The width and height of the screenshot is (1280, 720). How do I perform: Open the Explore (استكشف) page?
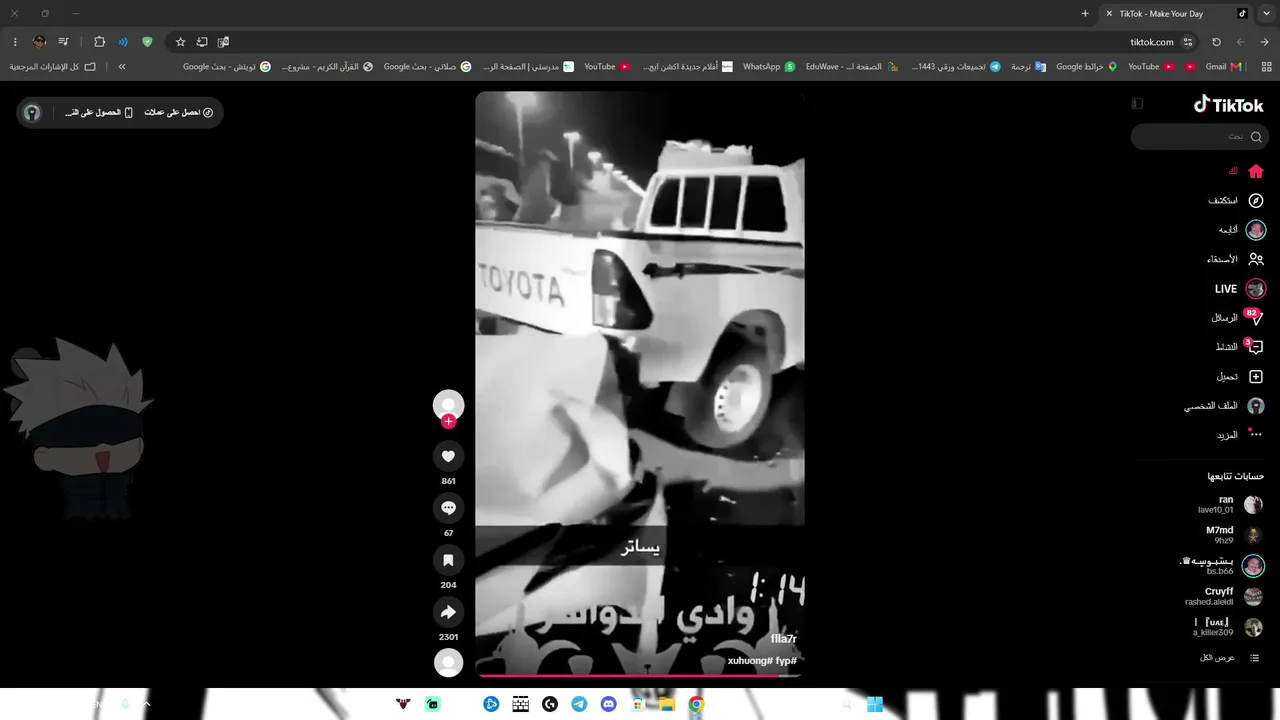coord(1235,201)
